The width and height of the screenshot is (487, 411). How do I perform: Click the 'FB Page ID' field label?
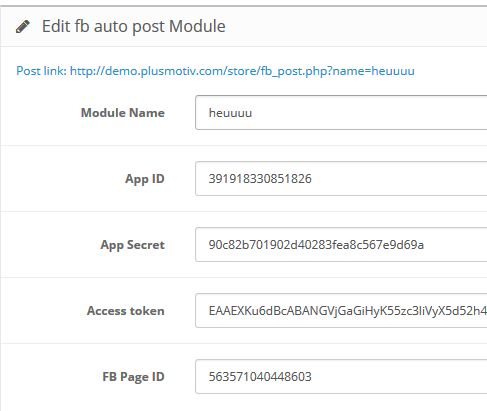coord(133,377)
